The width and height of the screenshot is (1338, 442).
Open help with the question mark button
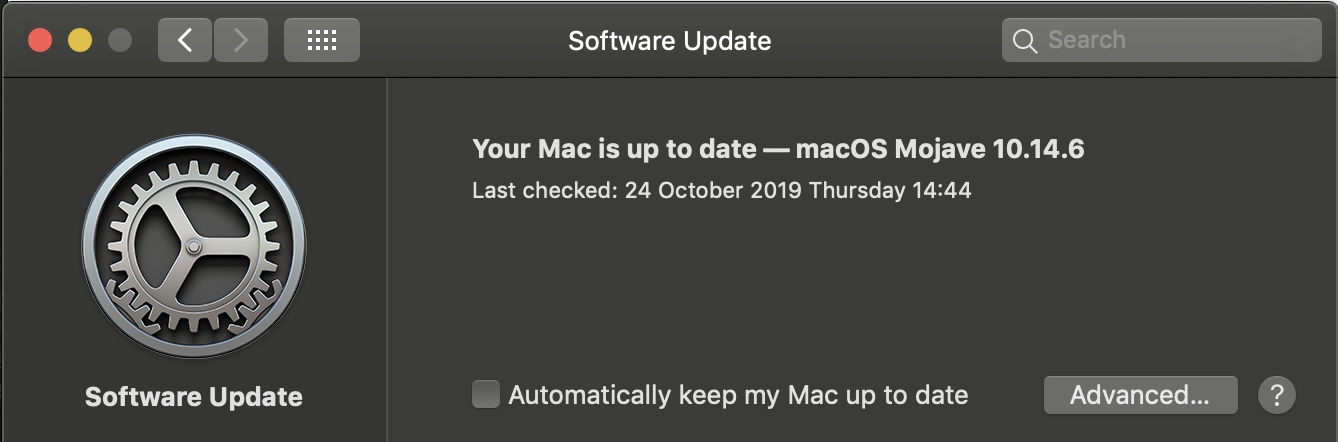pyautogui.click(x=1276, y=394)
